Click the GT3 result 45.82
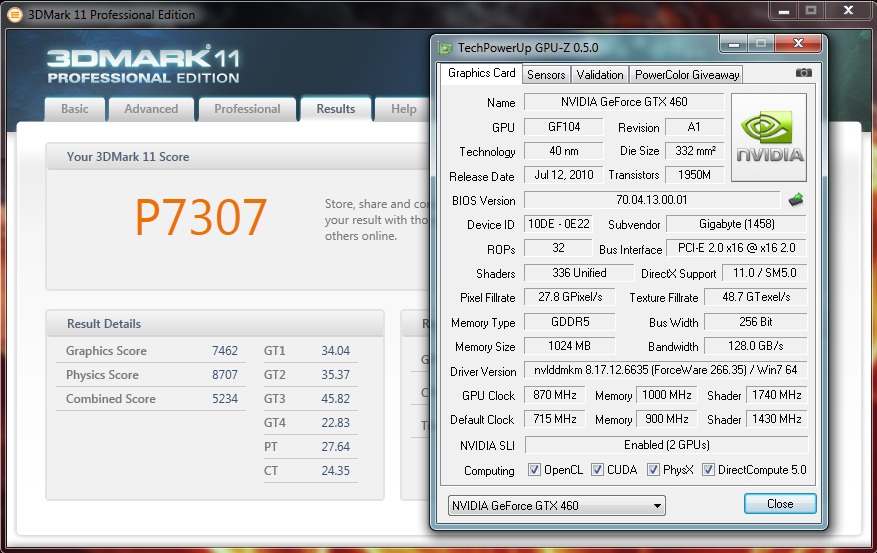Screen dimensions: 877x553 [x=336, y=399]
